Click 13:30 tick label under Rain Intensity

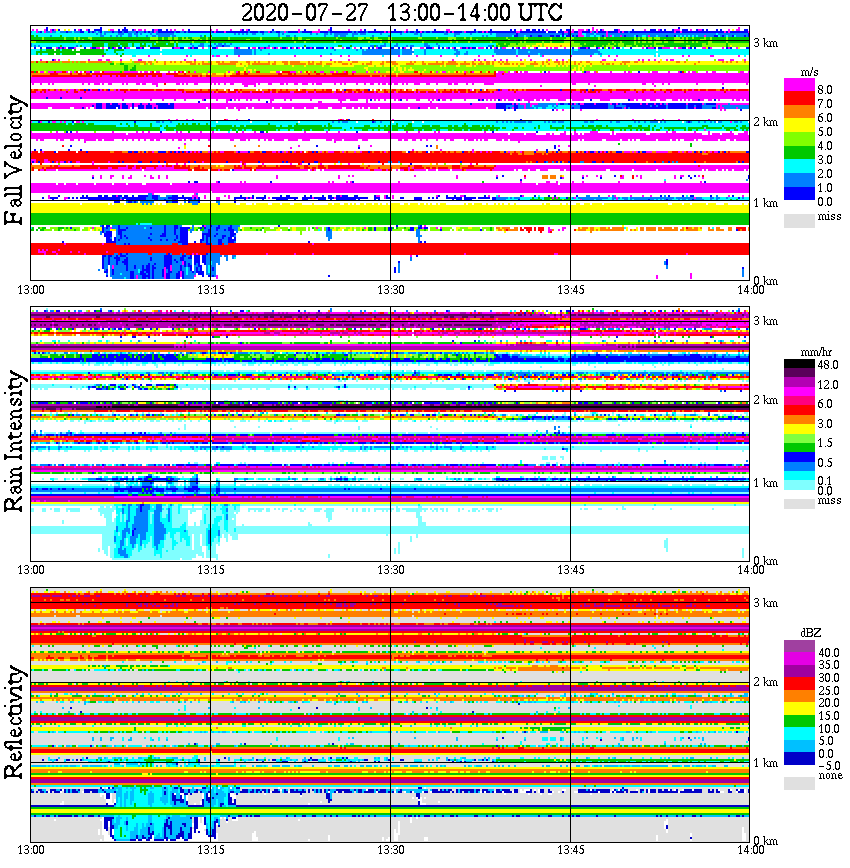(x=390, y=570)
